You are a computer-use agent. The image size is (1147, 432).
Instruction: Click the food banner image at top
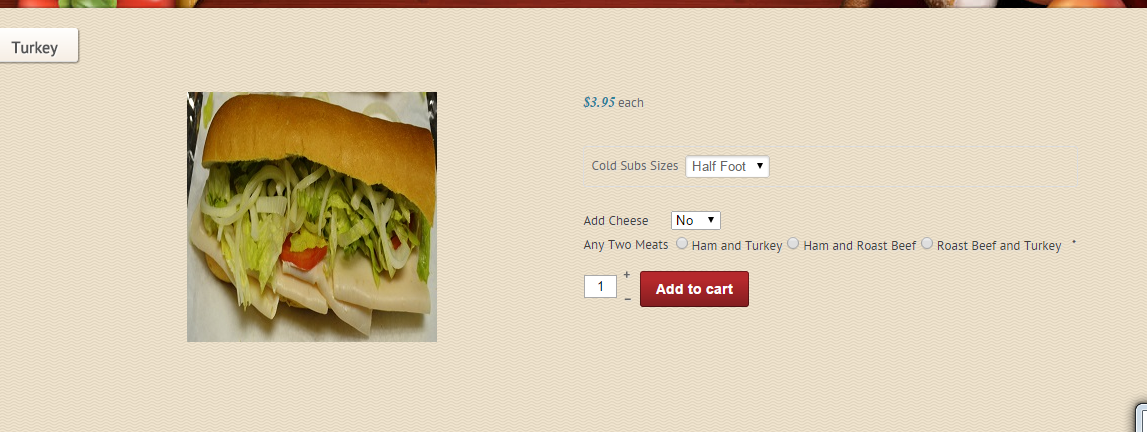click(574, 4)
